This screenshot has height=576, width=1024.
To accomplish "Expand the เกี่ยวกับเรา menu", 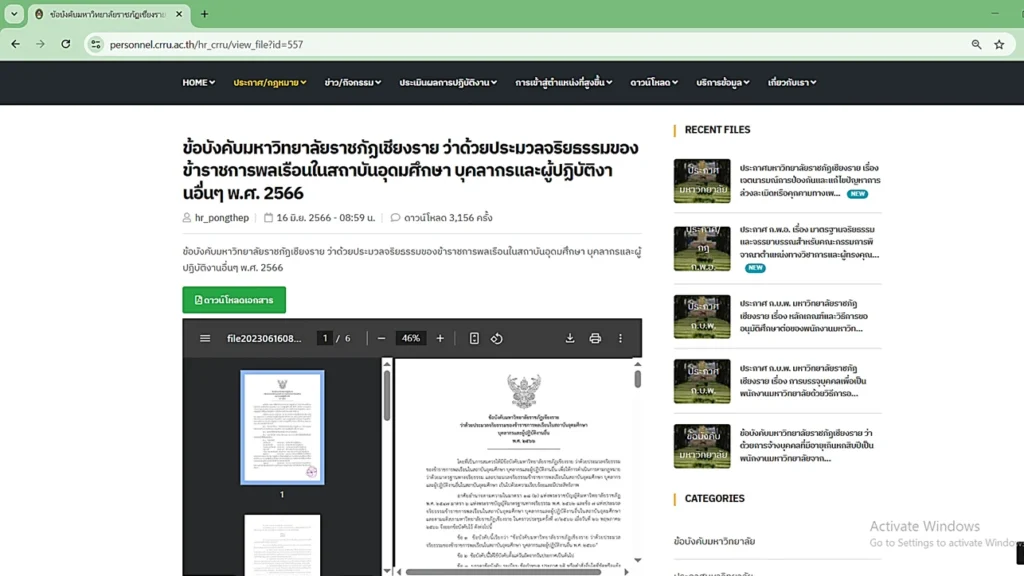I will tap(792, 82).
